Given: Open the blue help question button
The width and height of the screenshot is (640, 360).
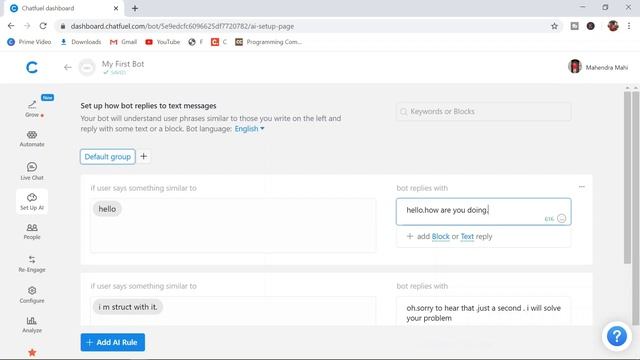Looking at the screenshot, I should [x=617, y=336].
